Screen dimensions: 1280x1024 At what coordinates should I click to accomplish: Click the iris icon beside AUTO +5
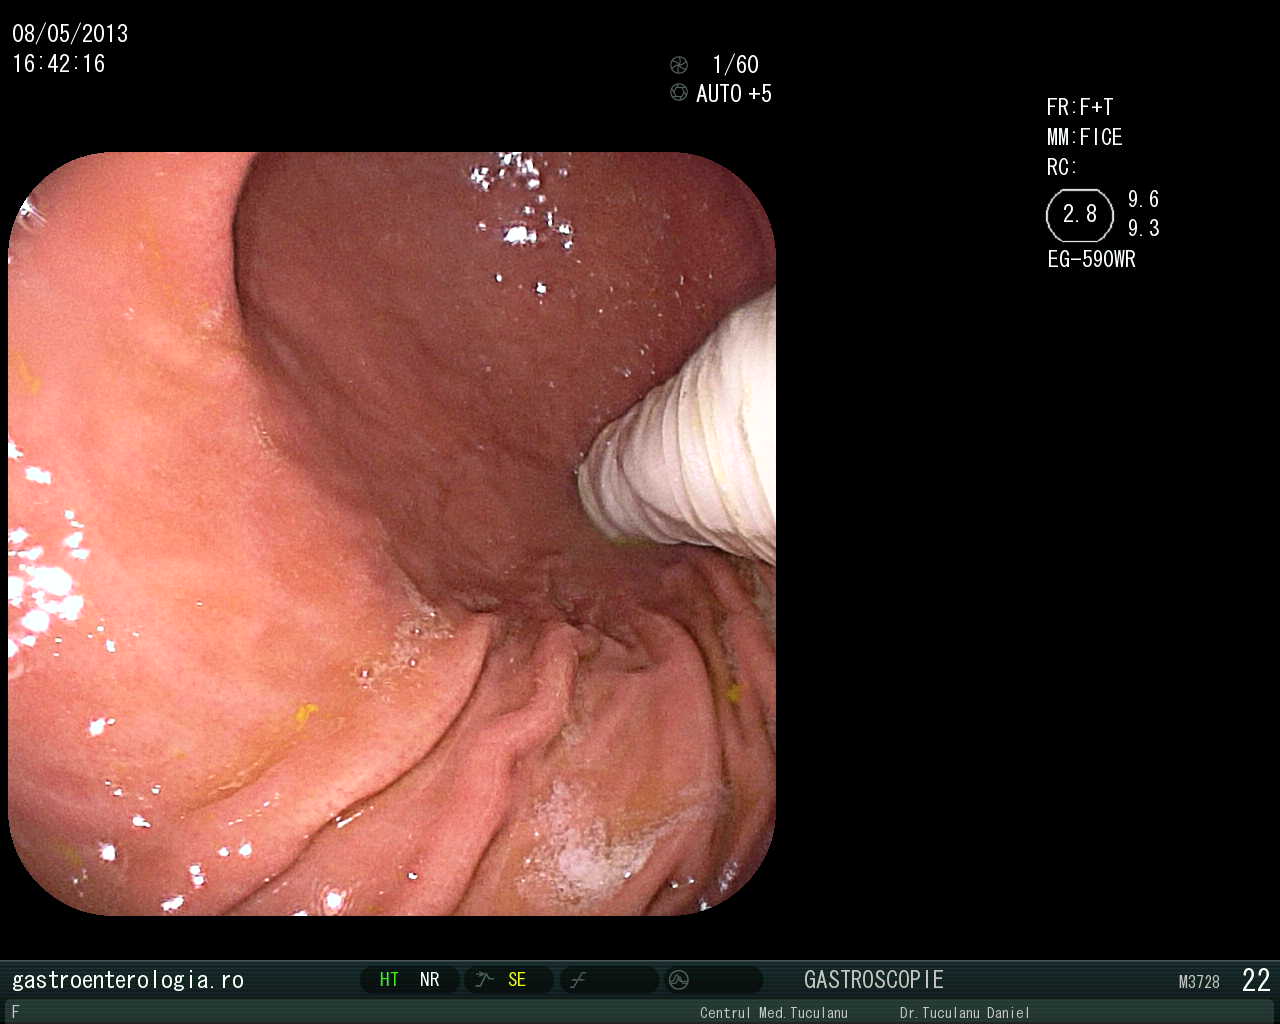[679, 93]
